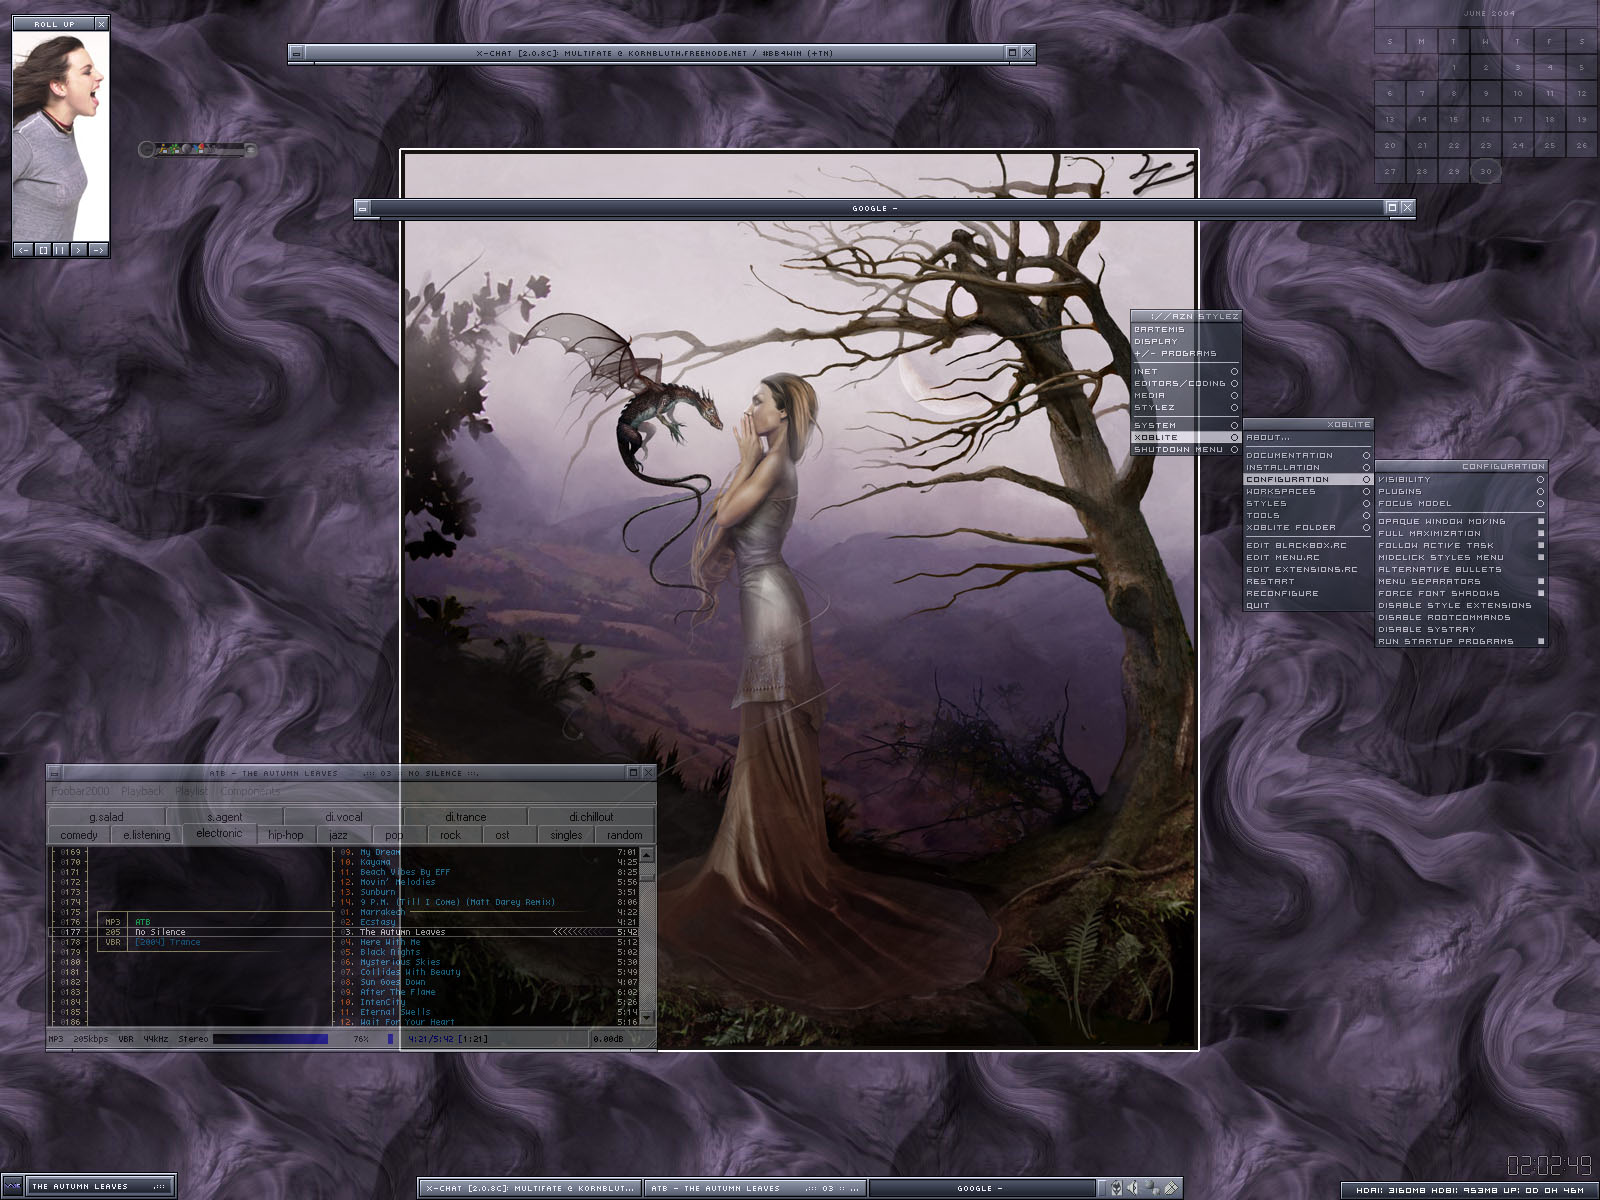Maximize the X-Chat window
The width and height of the screenshot is (1600, 1200).
tap(1012, 52)
